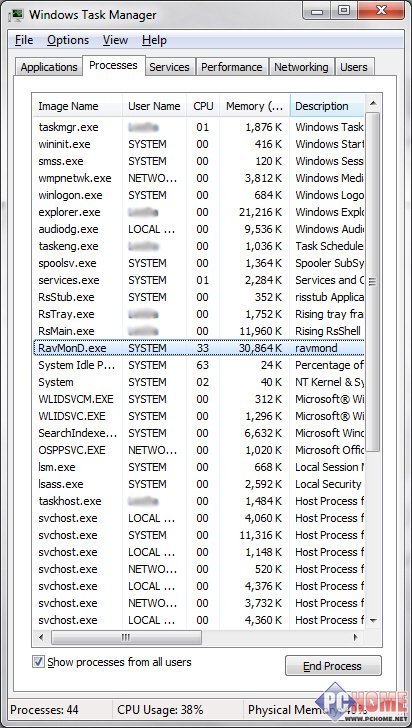Click horizontal scrollbar left arrow

click(41, 637)
